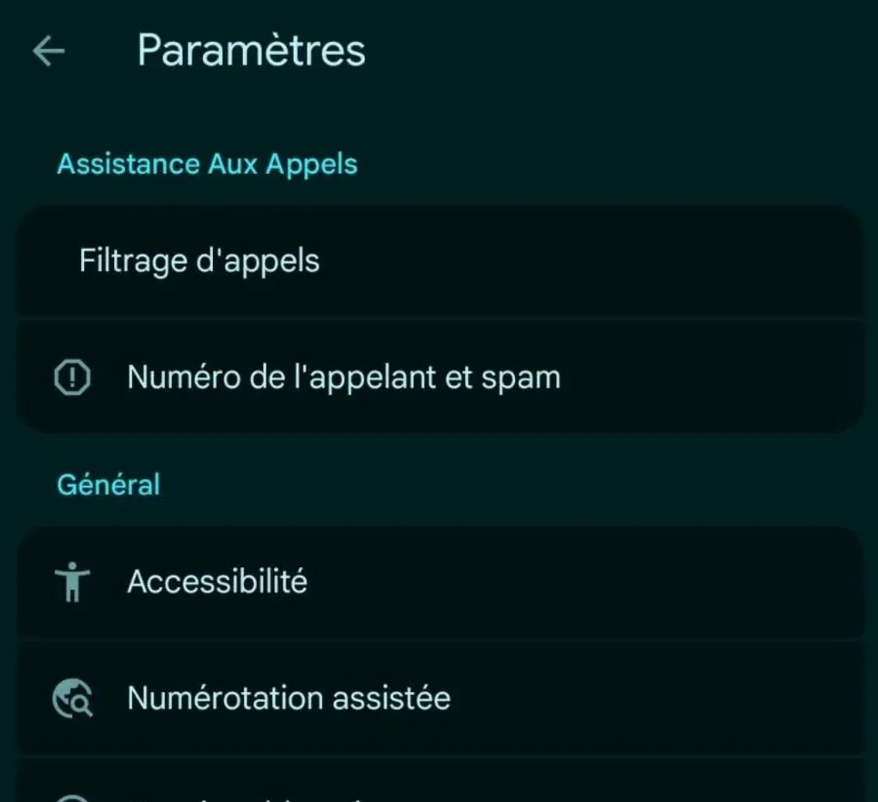Image resolution: width=878 pixels, height=802 pixels.
Task: Open Numéro de l'appelant et spam
Action: click(x=440, y=377)
